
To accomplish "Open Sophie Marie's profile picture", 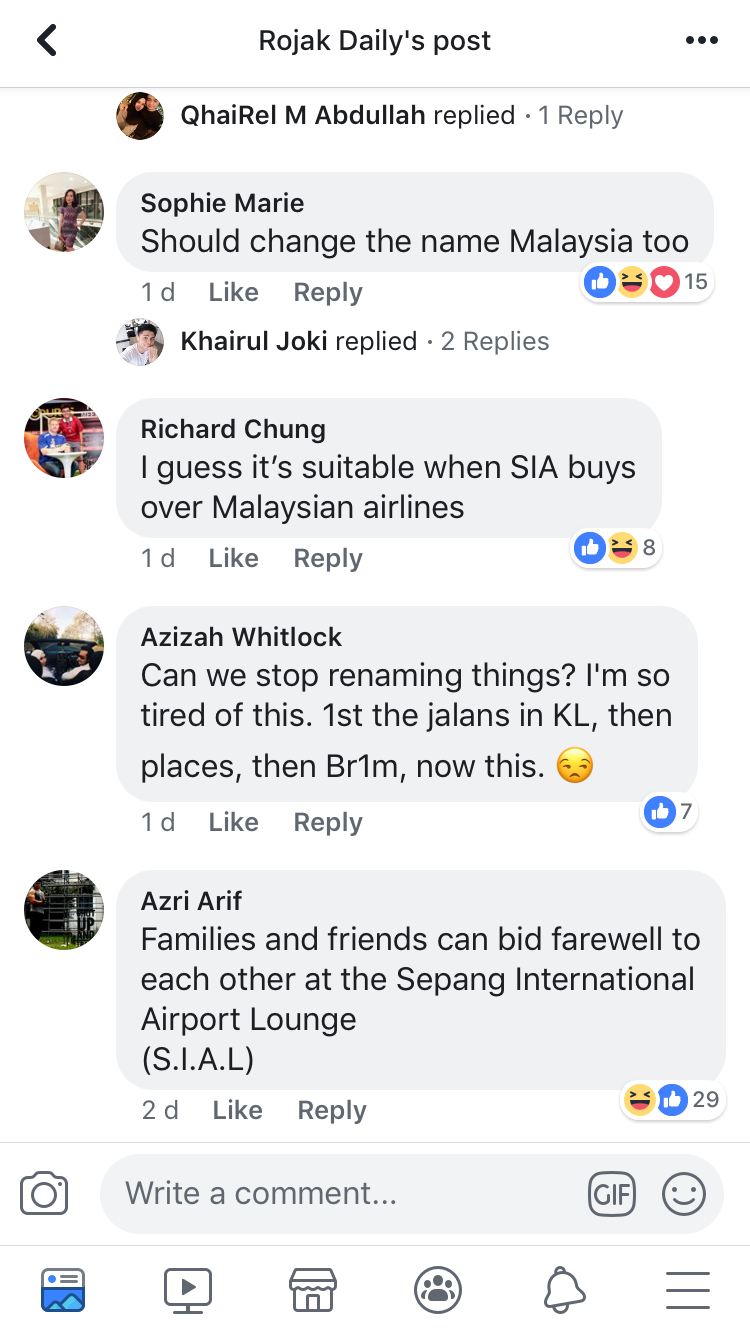I will pyautogui.click(x=63, y=212).
